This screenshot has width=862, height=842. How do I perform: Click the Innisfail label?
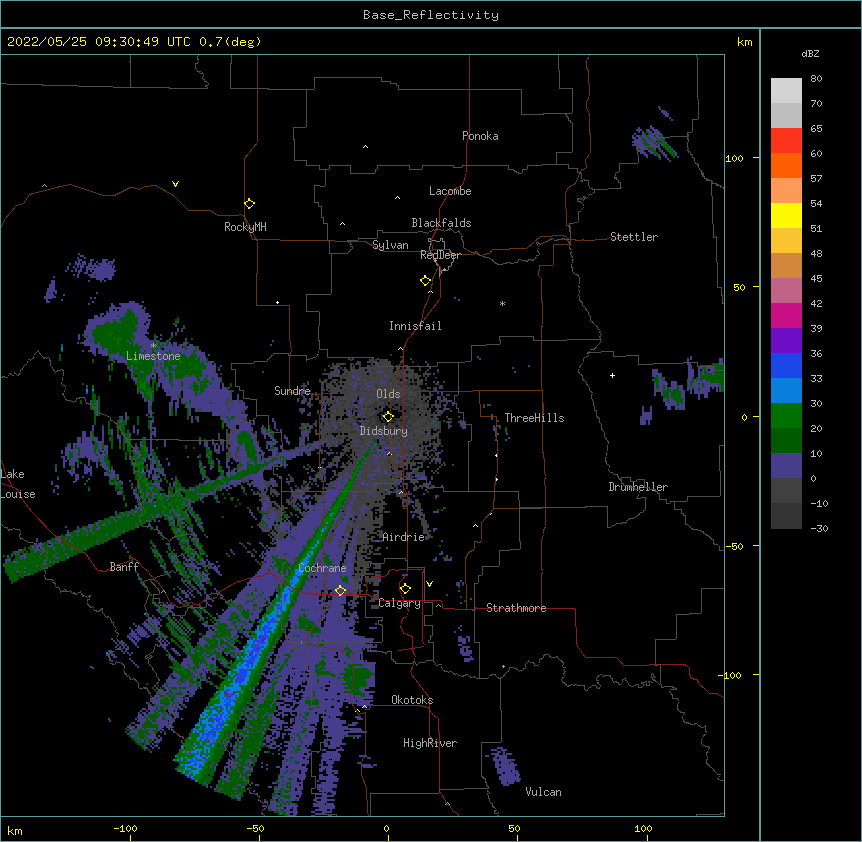point(415,326)
